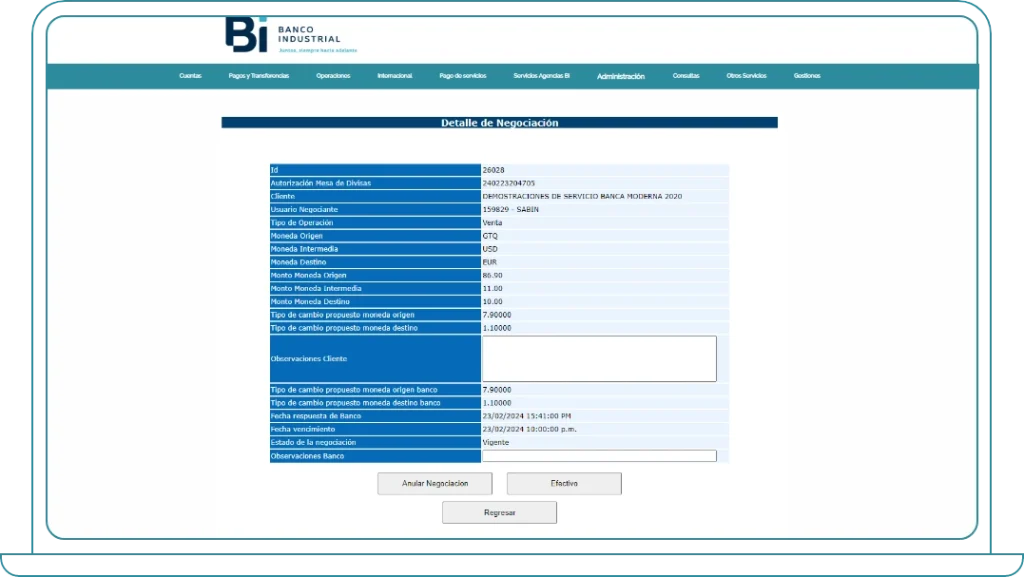Select the Gestiones menu item

click(807, 76)
